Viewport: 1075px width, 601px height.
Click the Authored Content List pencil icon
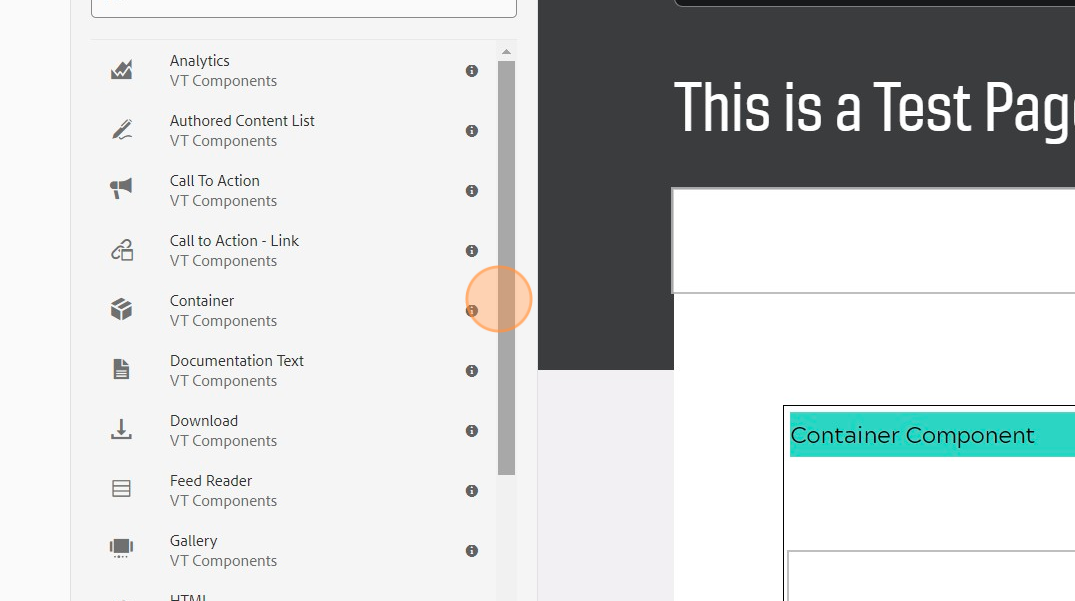coord(121,130)
